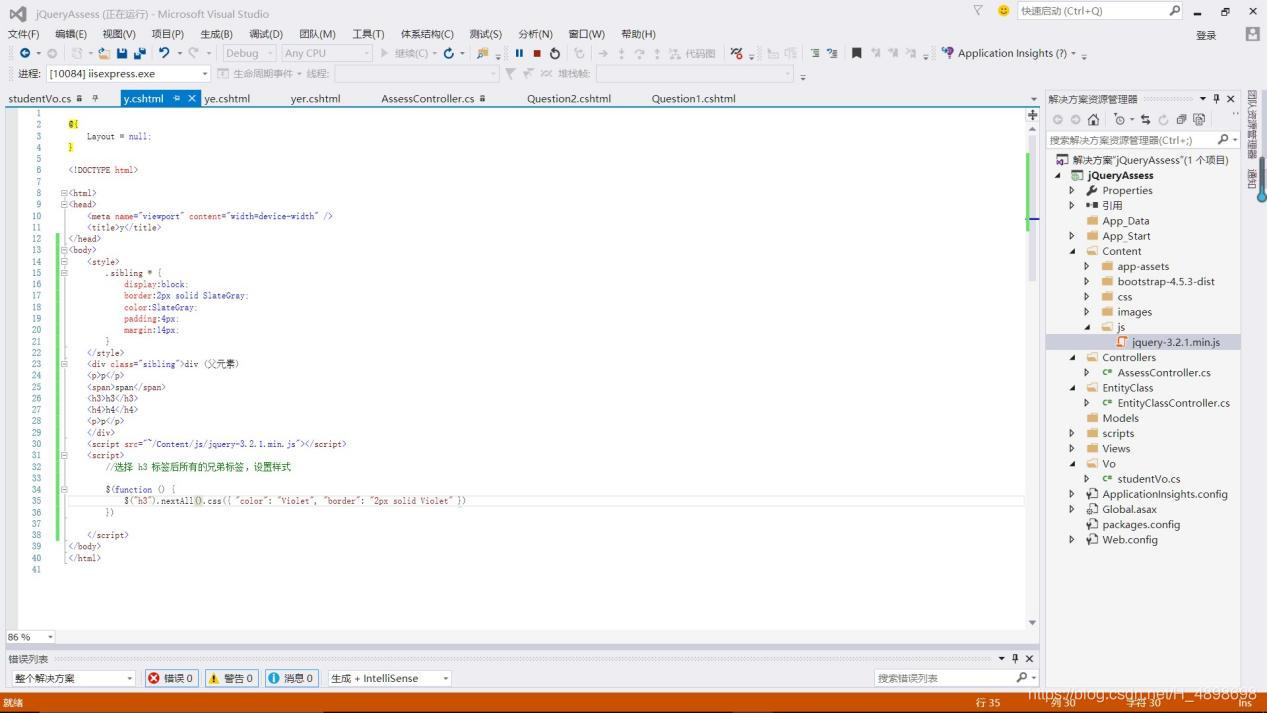Open the 文件(F) menu
Viewport: 1267px width, 713px height.
pos(23,34)
